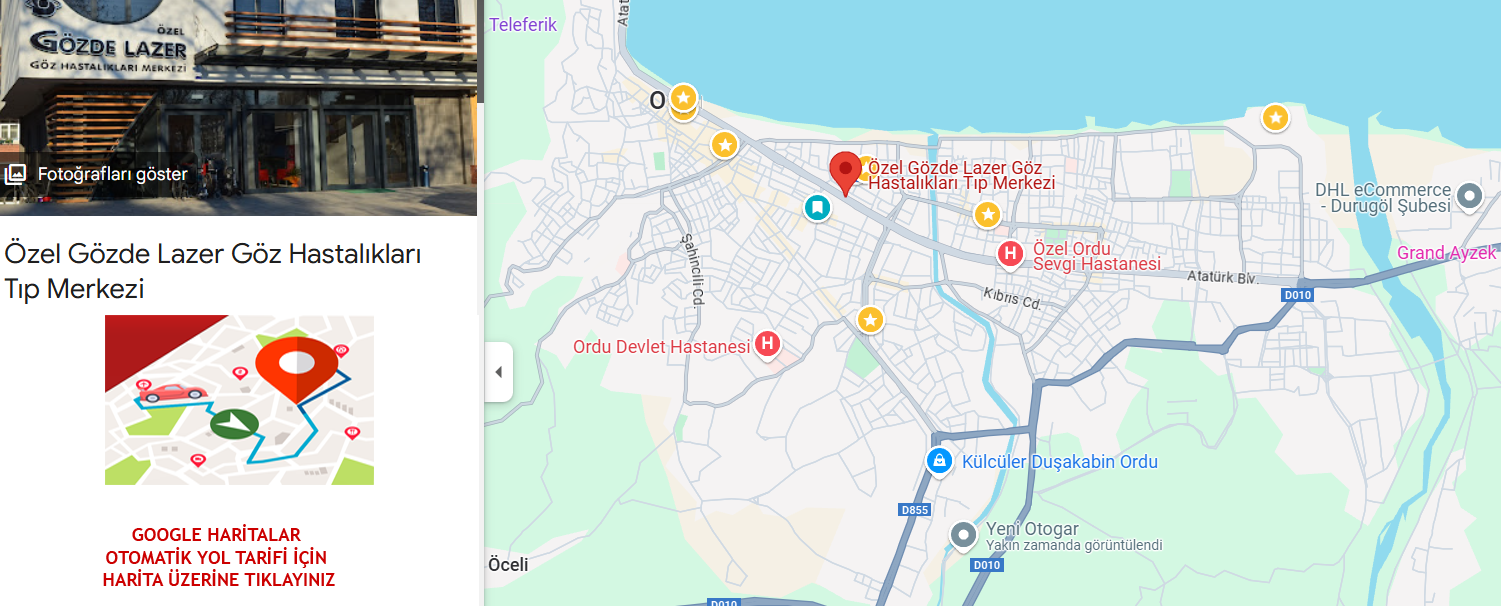Click the Külcüler Duşakabin Ordu shopping icon
This screenshot has height=606, width=1501.
coord(938,461)
